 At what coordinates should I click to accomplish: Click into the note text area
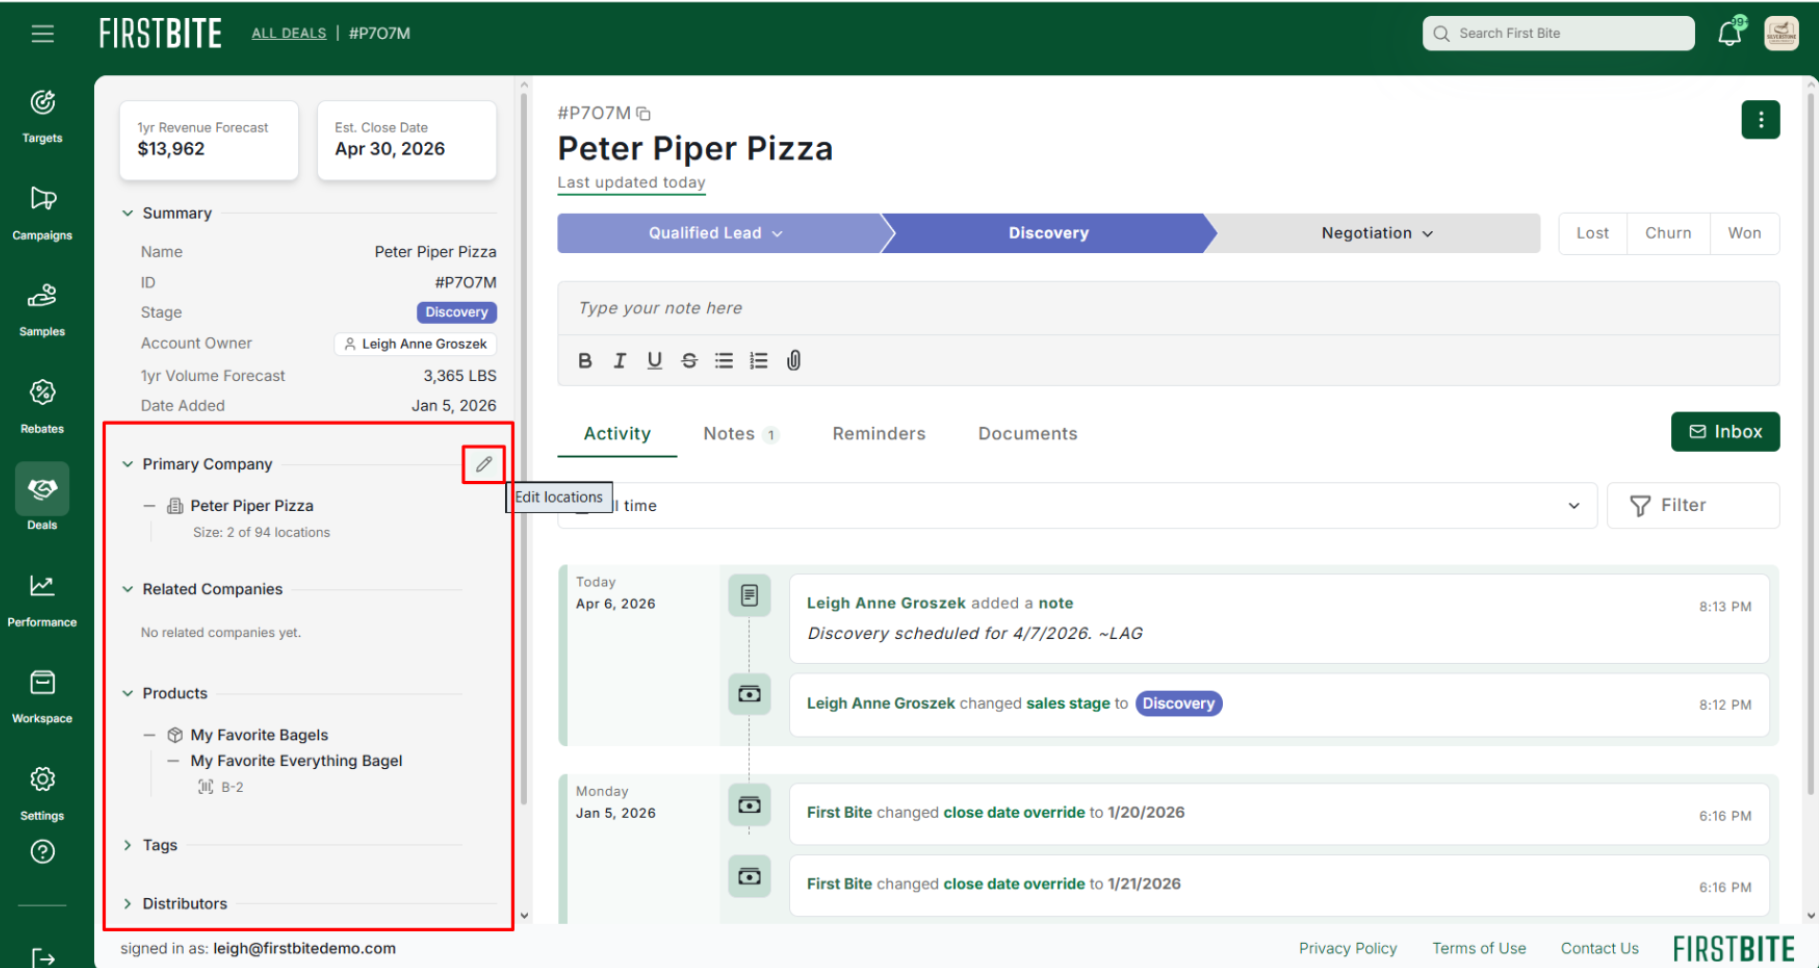tap(1168, 308)
